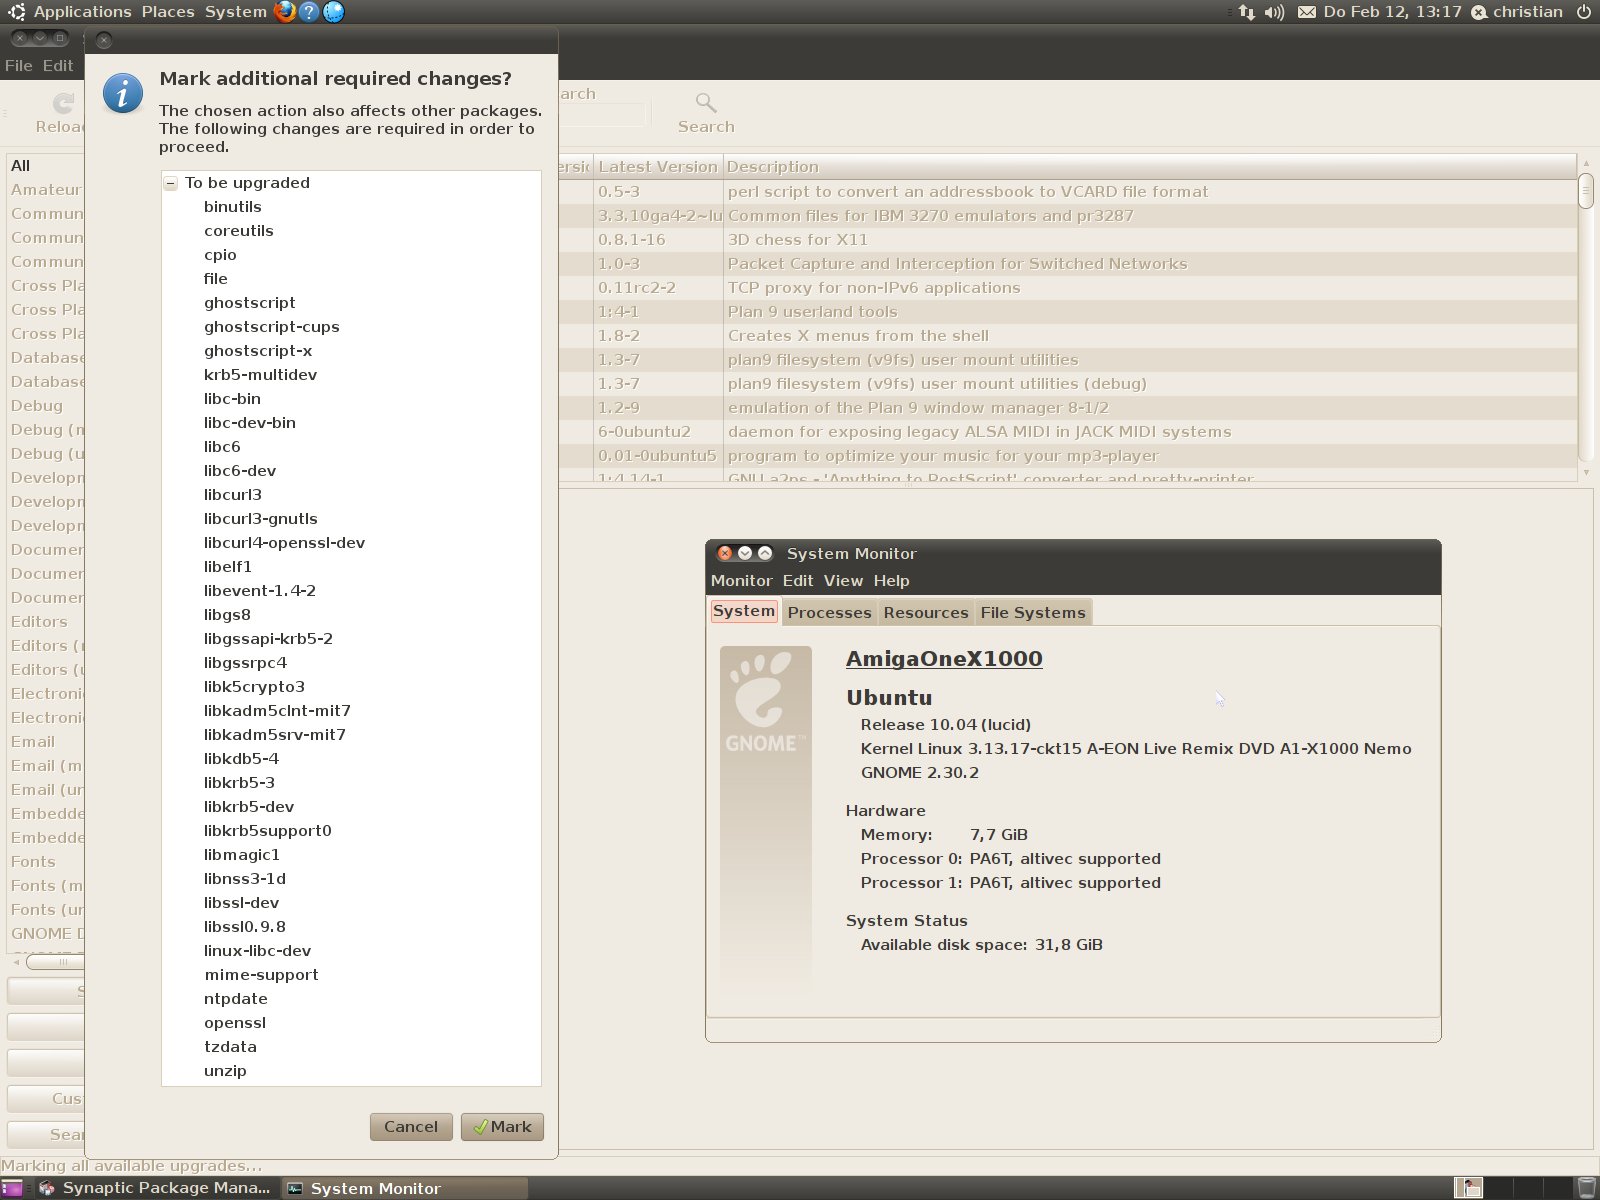Viewport: 1600px width, 1200px height.
Task: Open the network connections indicator
Action: (x=1246, y=12)
